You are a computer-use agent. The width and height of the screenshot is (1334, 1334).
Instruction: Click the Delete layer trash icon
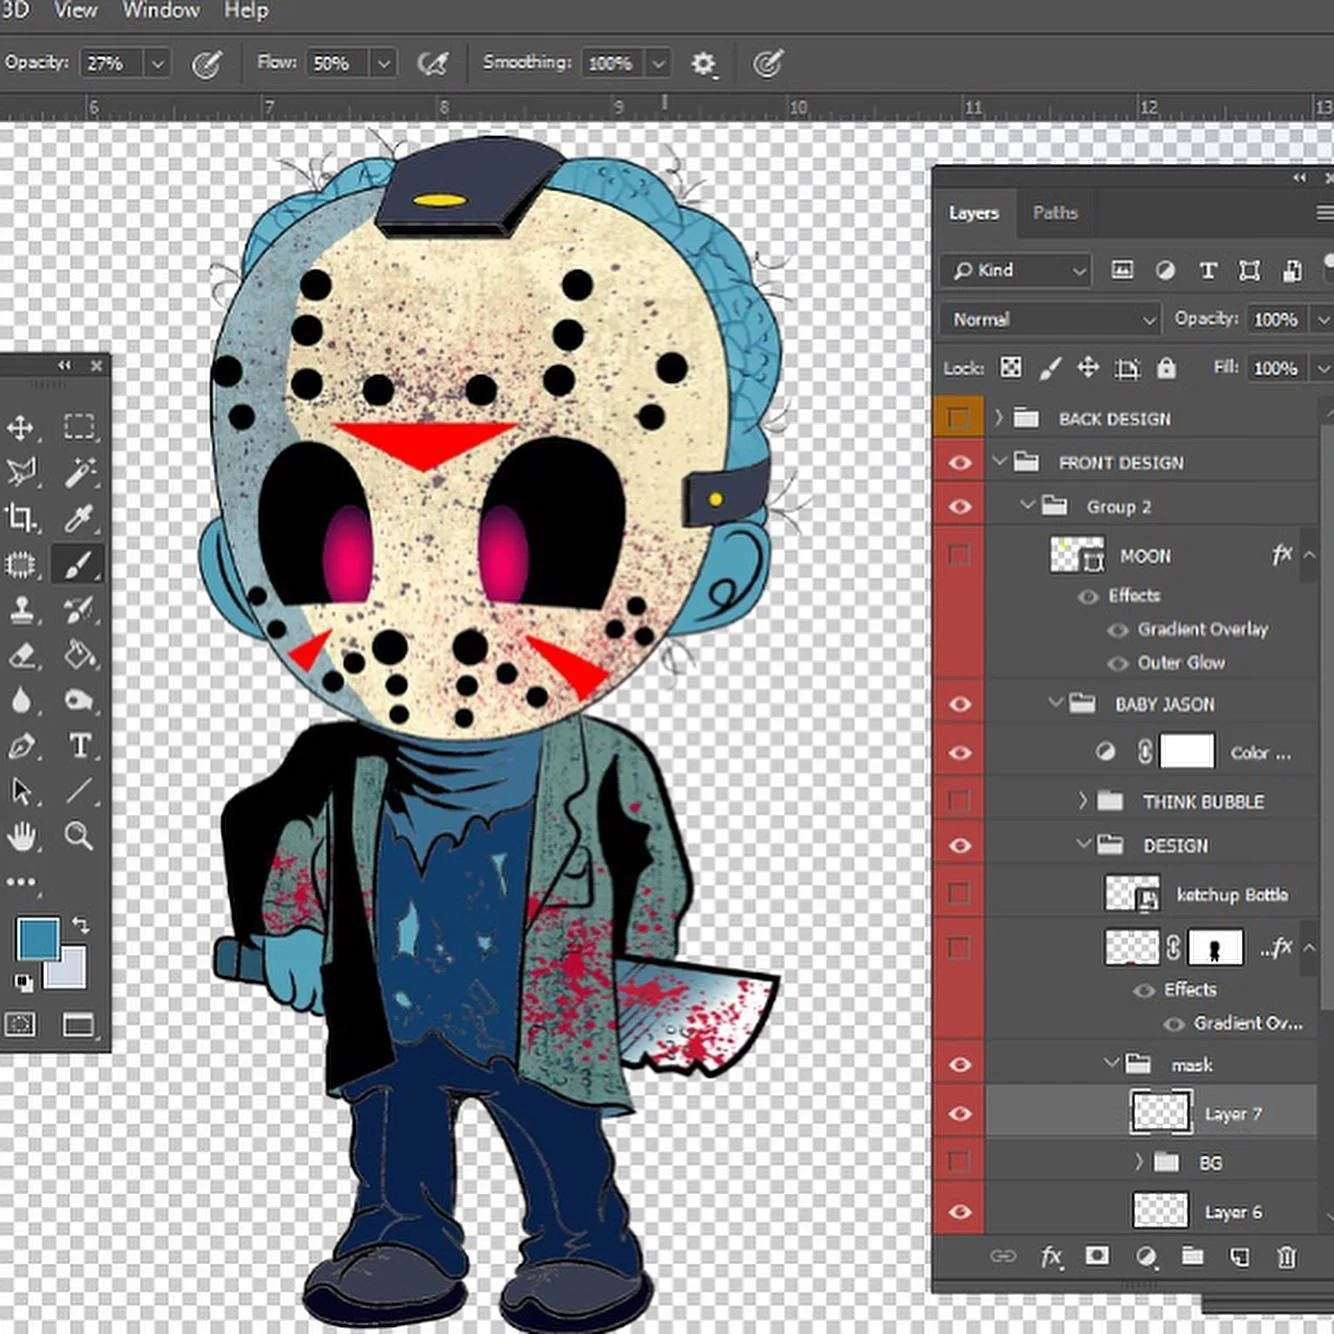[x=1287, y=1257]
